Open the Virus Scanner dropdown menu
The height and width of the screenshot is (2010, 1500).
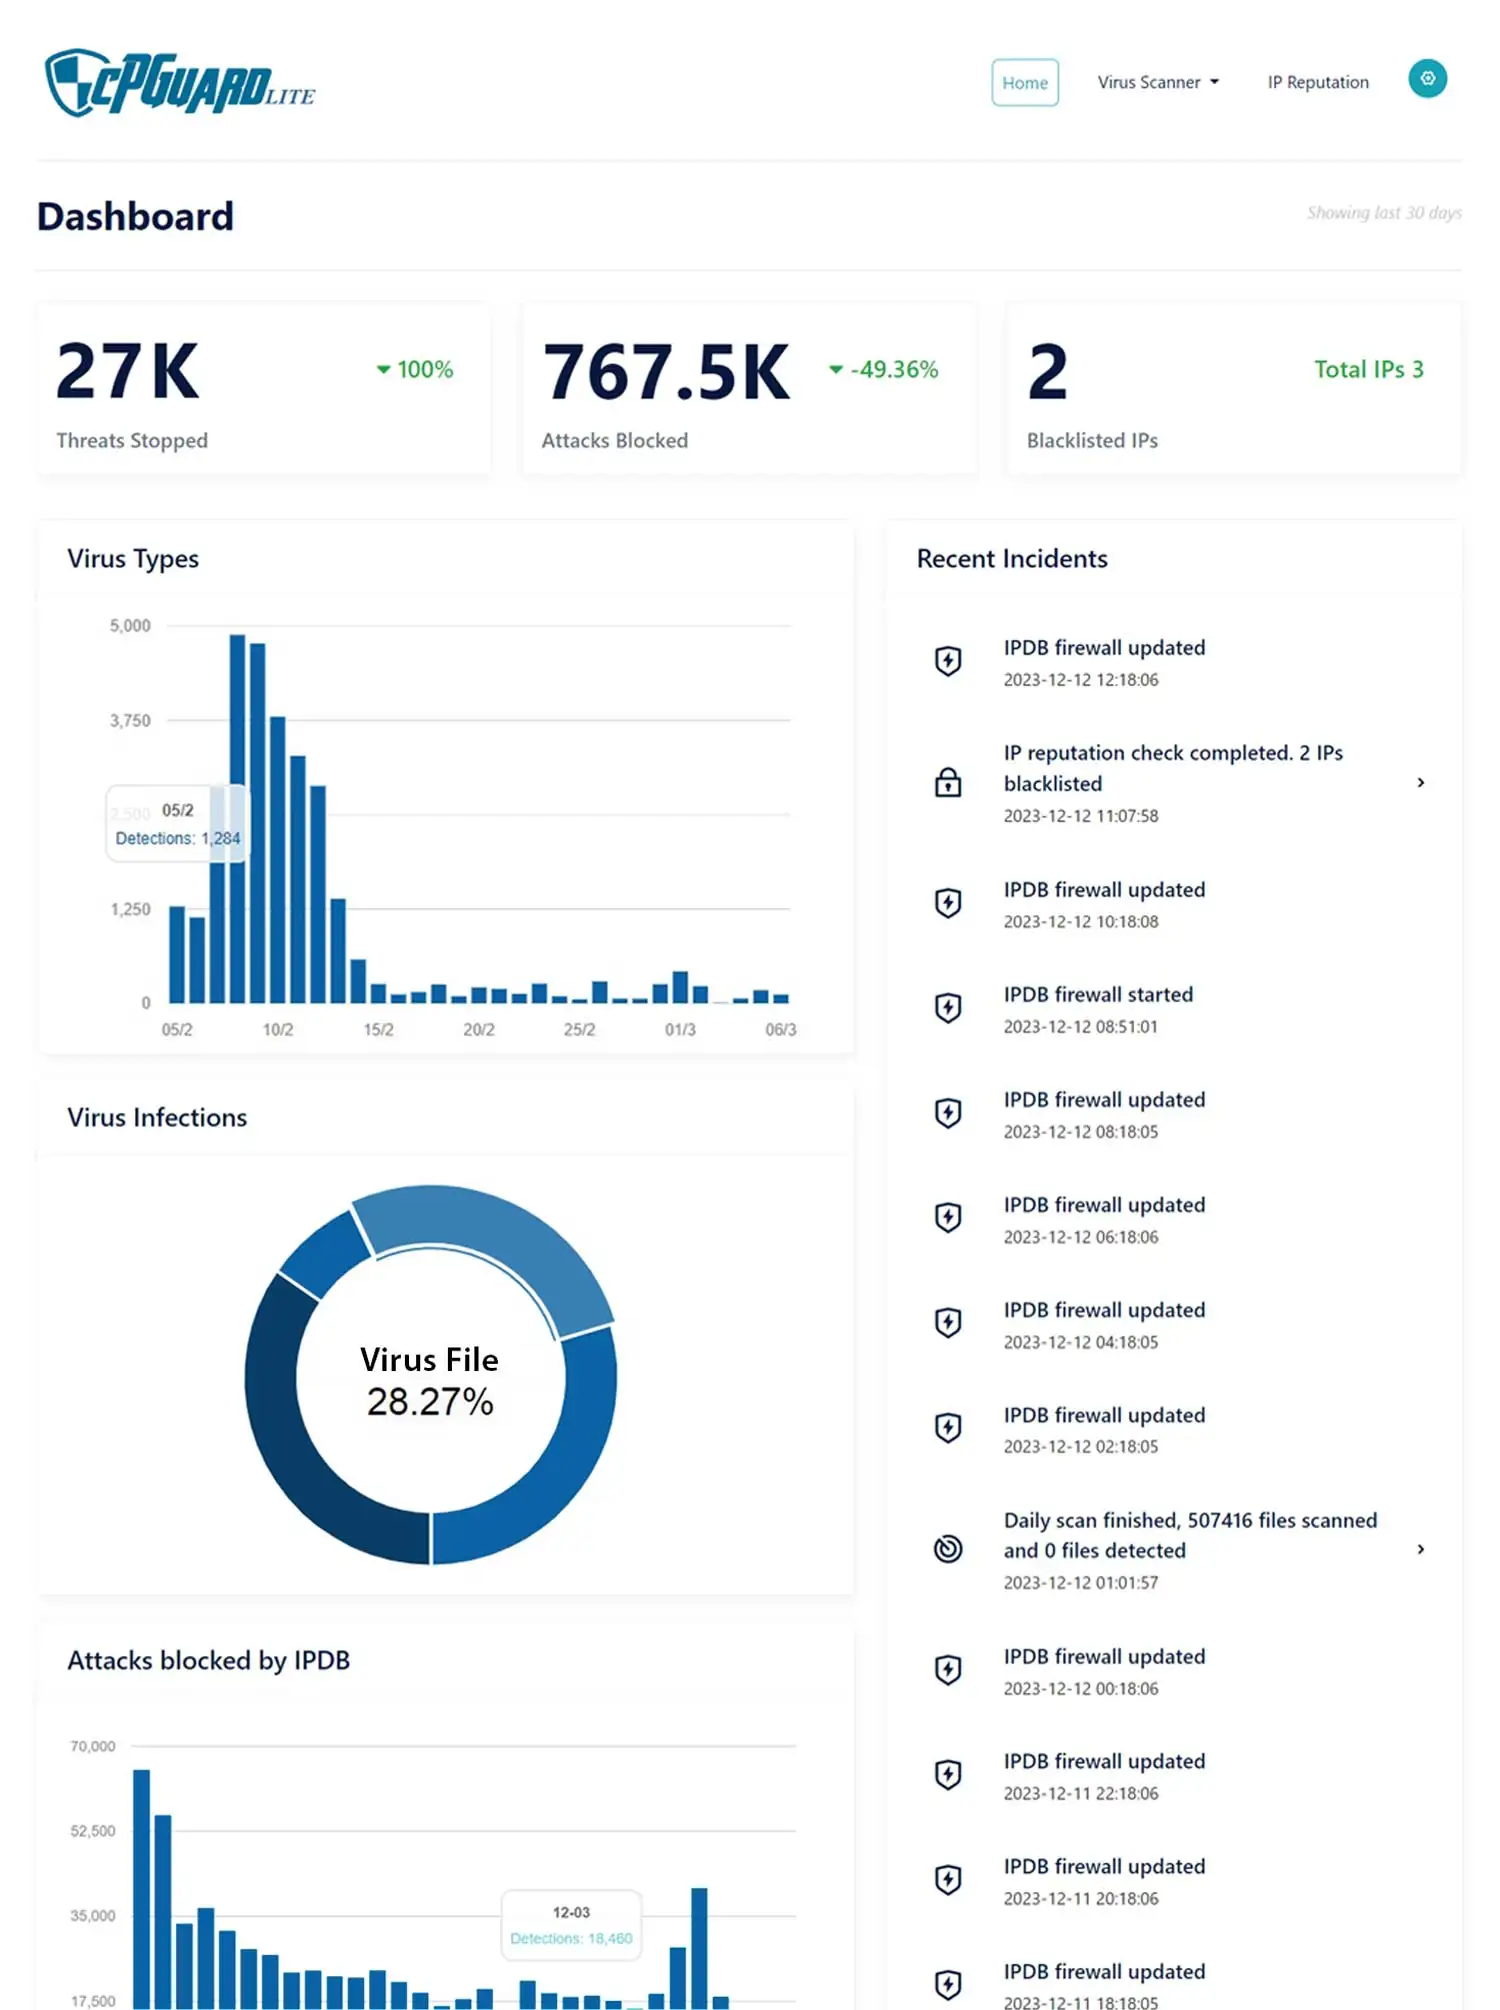(1158, 82)
